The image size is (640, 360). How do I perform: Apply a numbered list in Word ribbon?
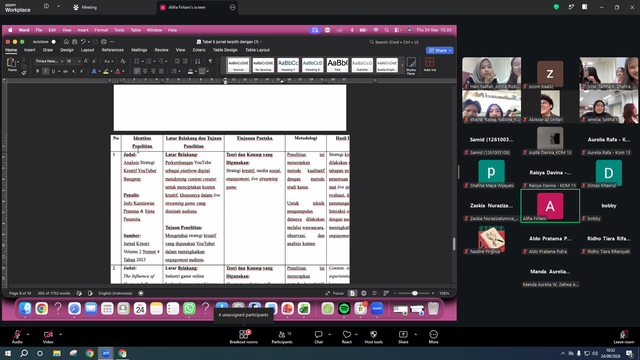[x=149, y=61]
